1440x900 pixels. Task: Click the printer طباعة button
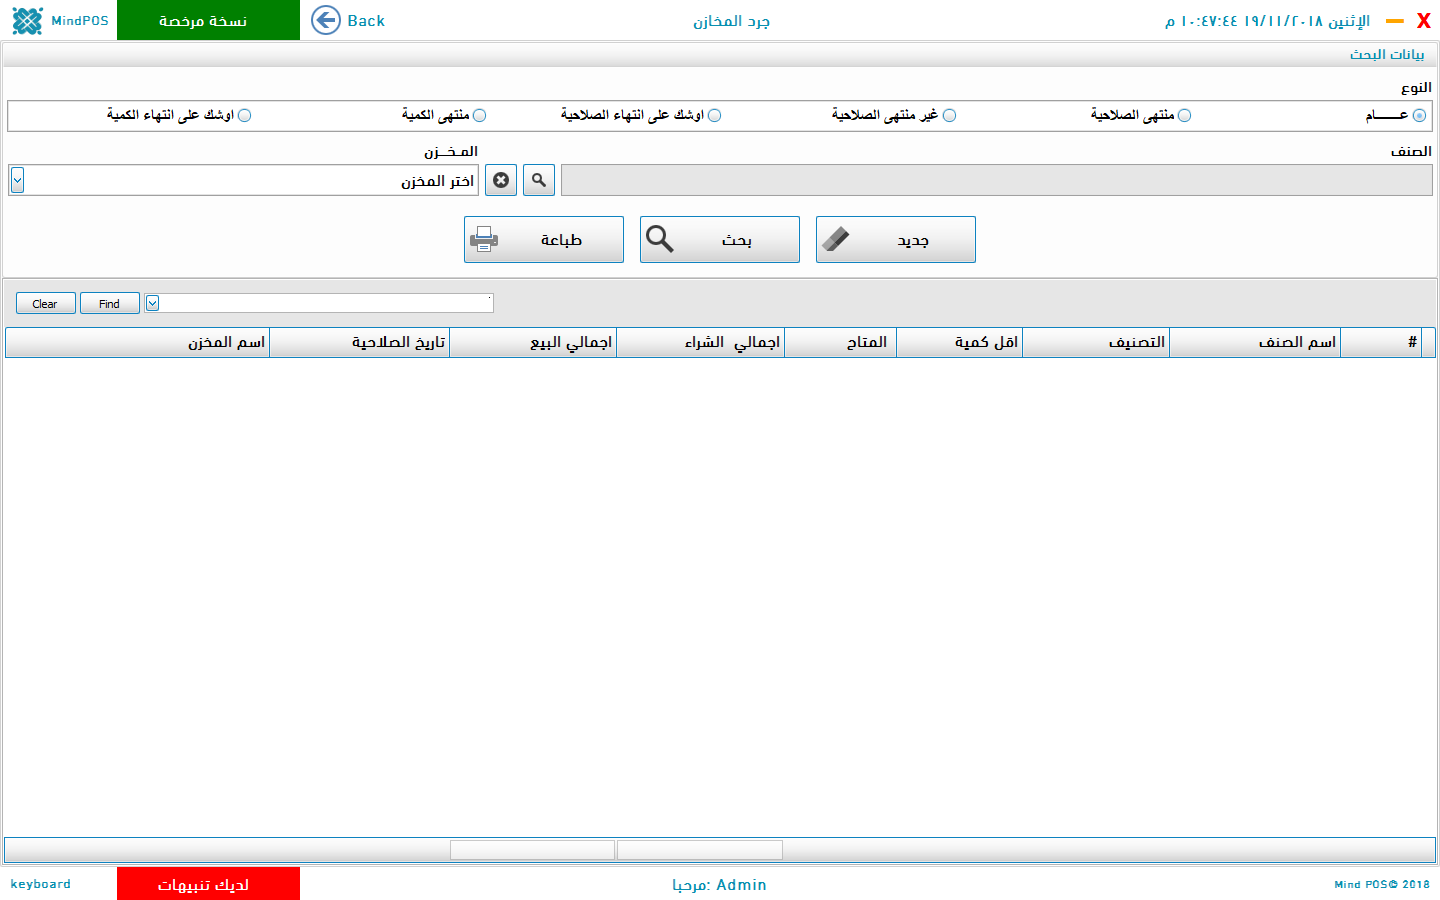[543, 240]
